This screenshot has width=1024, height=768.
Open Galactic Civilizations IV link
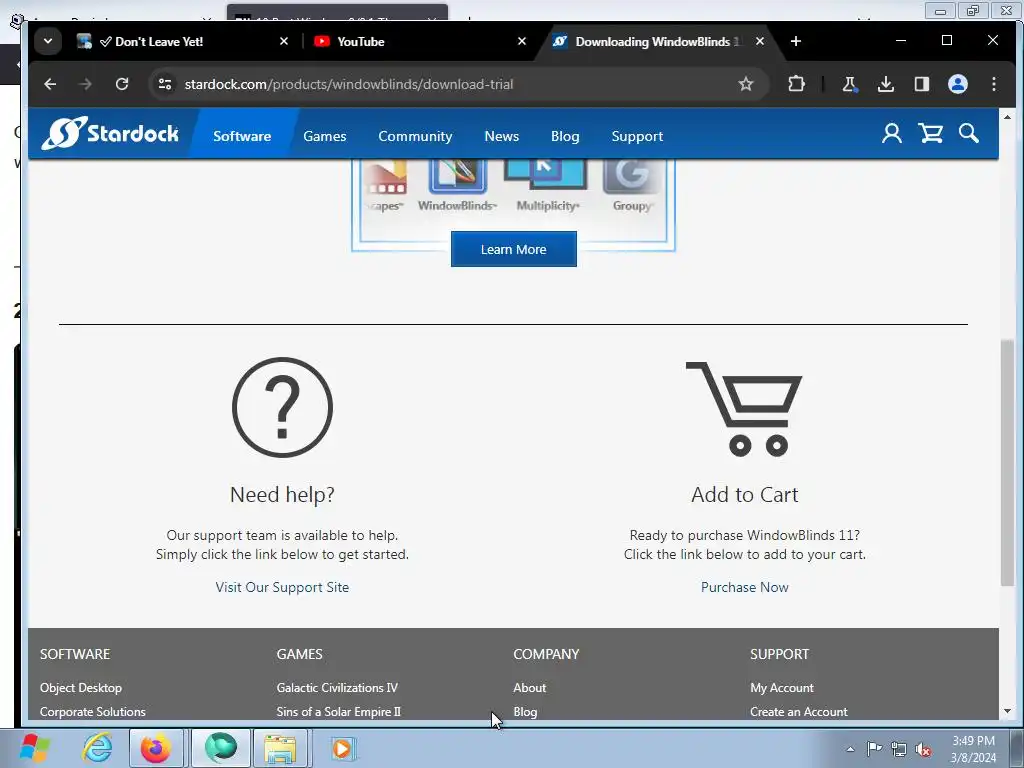coord(337,688)
